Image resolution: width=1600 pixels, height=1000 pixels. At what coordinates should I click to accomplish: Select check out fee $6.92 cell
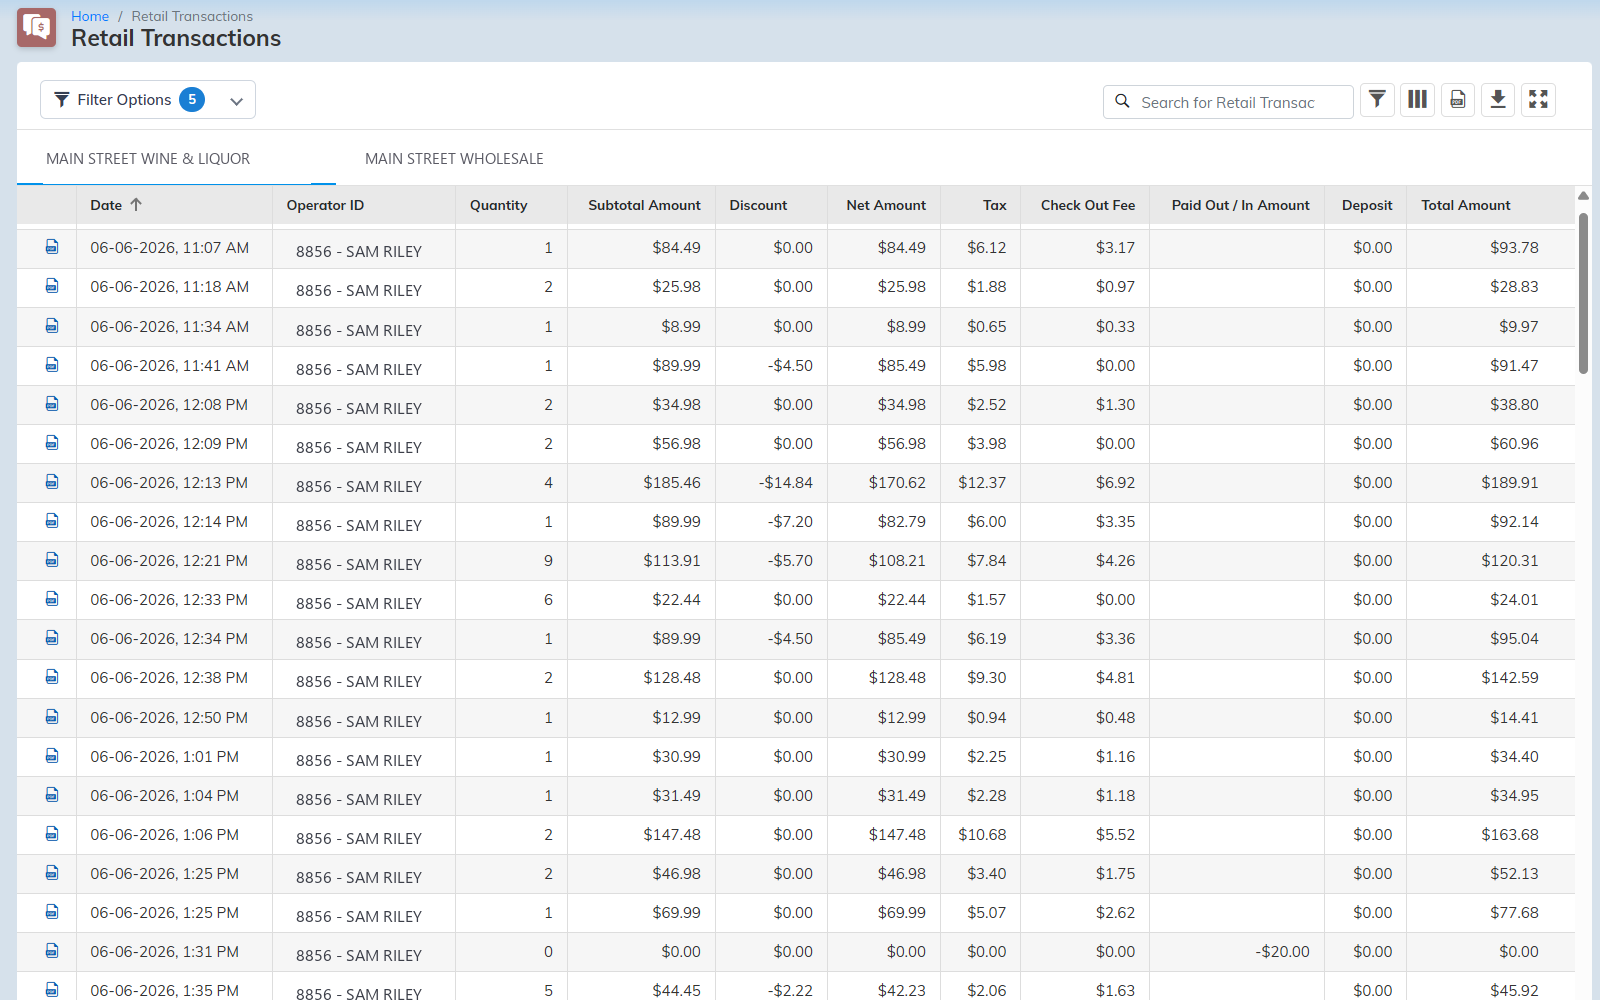1085,482
